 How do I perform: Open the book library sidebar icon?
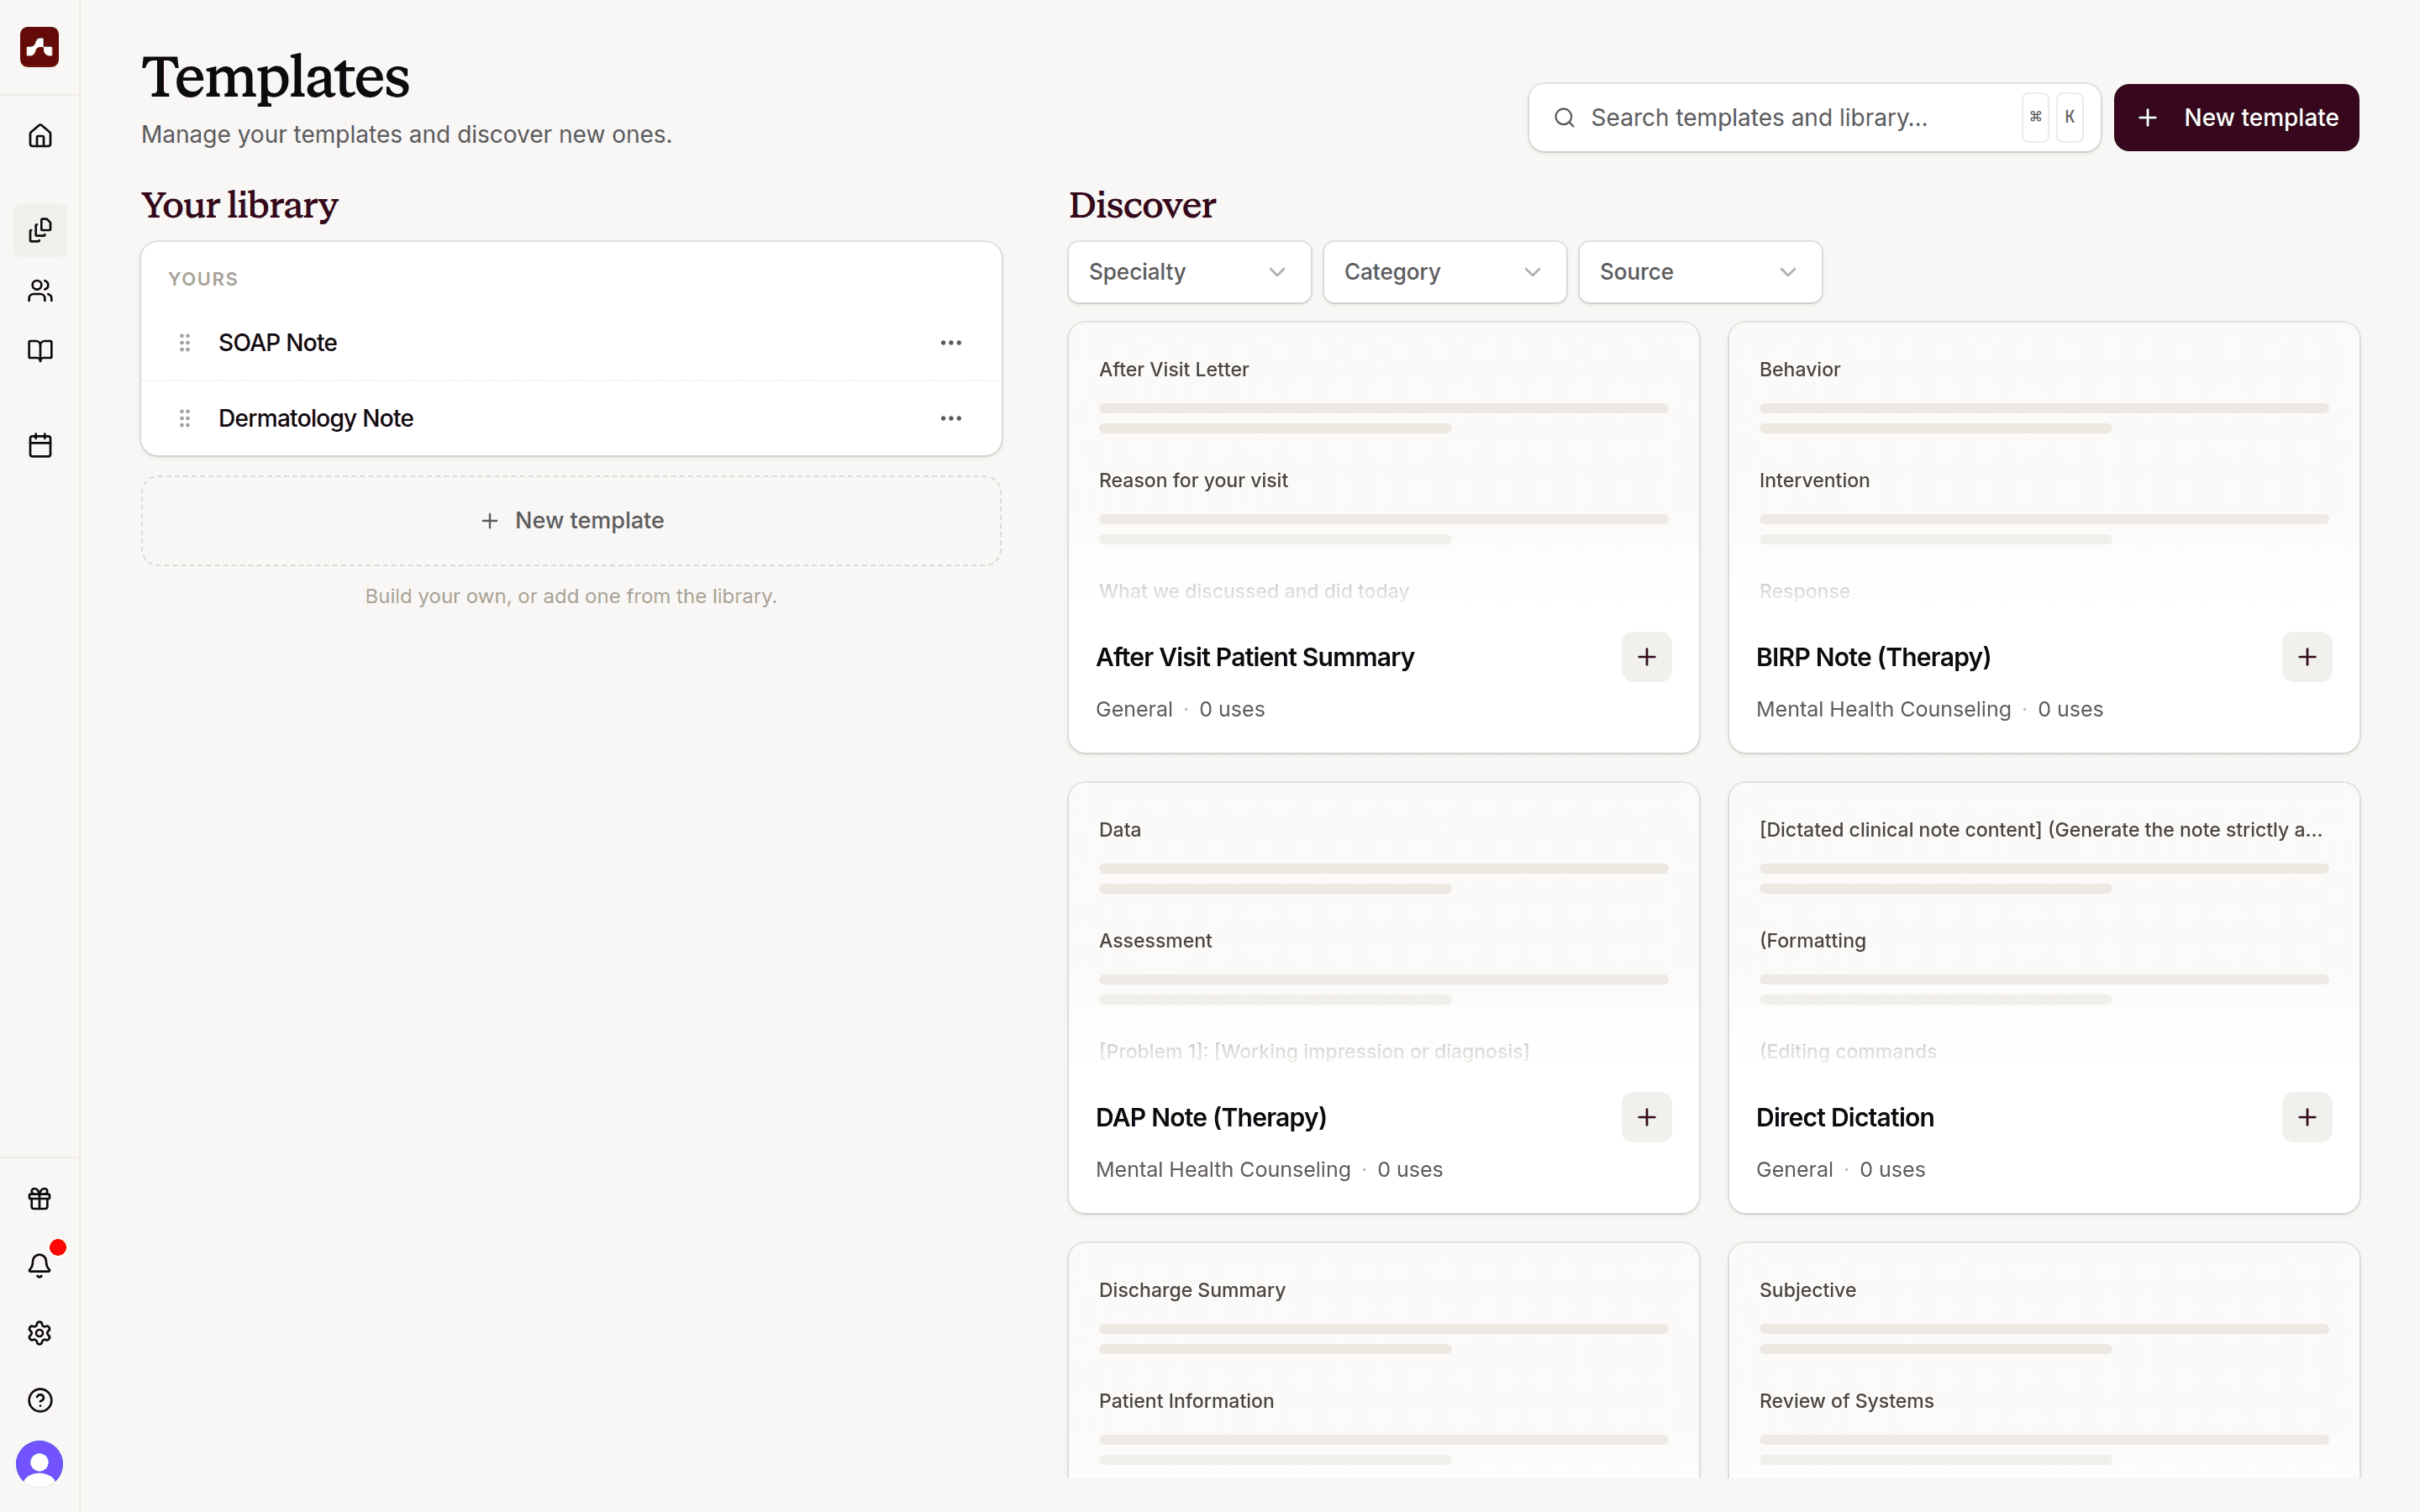pos(40,351)
